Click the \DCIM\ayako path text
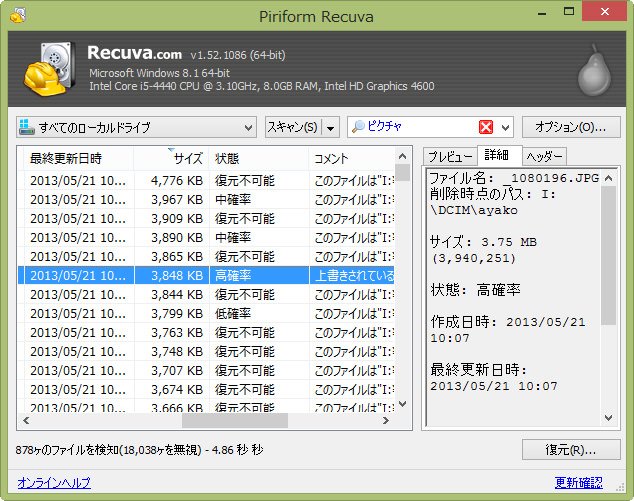634x501 pixels. point(474,210)
